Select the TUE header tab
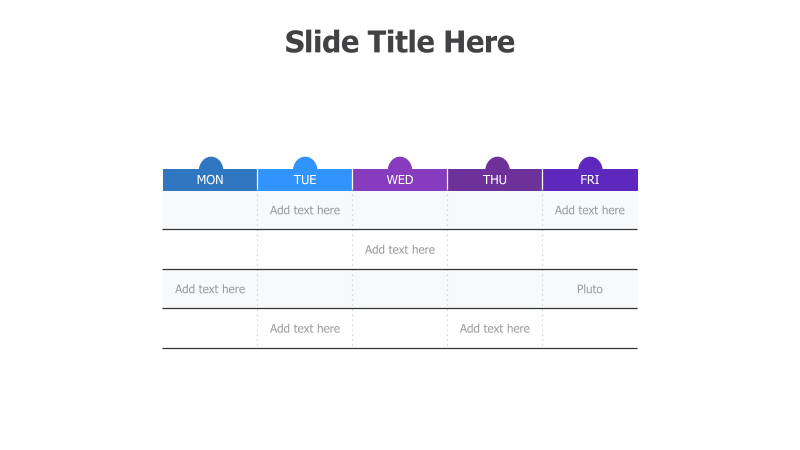The height and width of the screenshot is (450, 800). [x=305, y=180]
